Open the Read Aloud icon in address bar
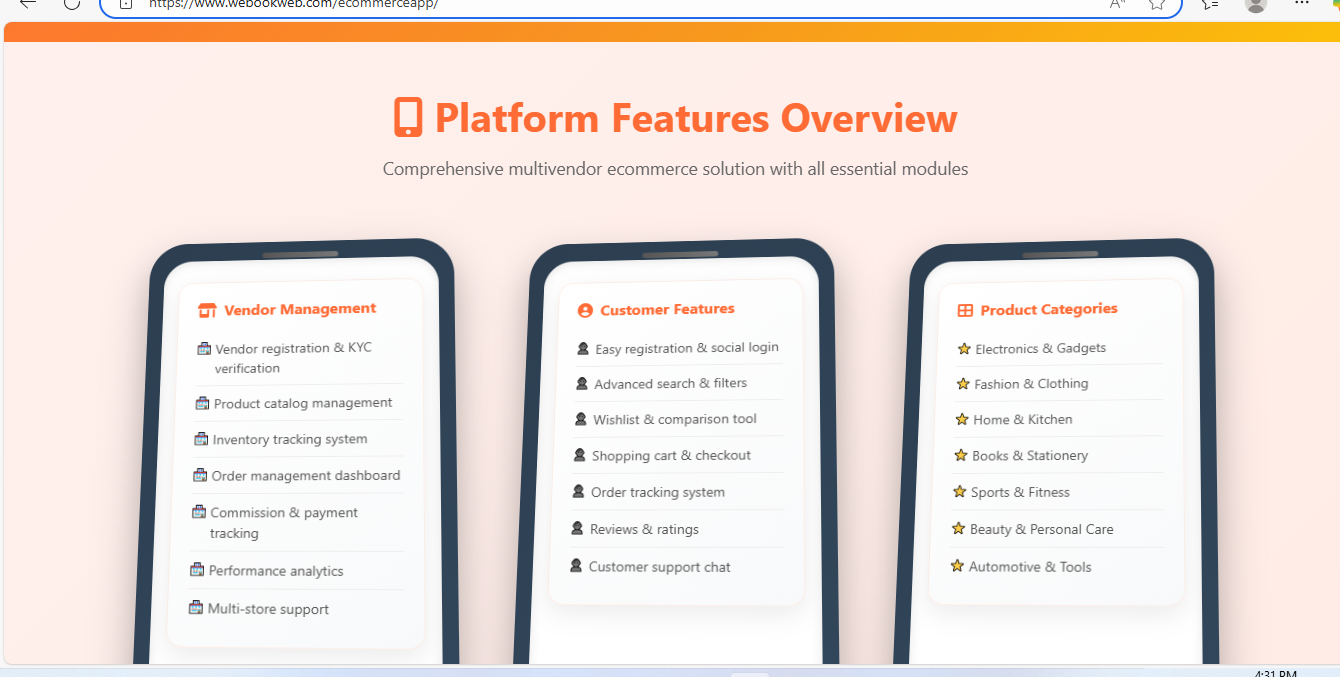This screenshot has width=1340, height=677. pos(1117,4)
